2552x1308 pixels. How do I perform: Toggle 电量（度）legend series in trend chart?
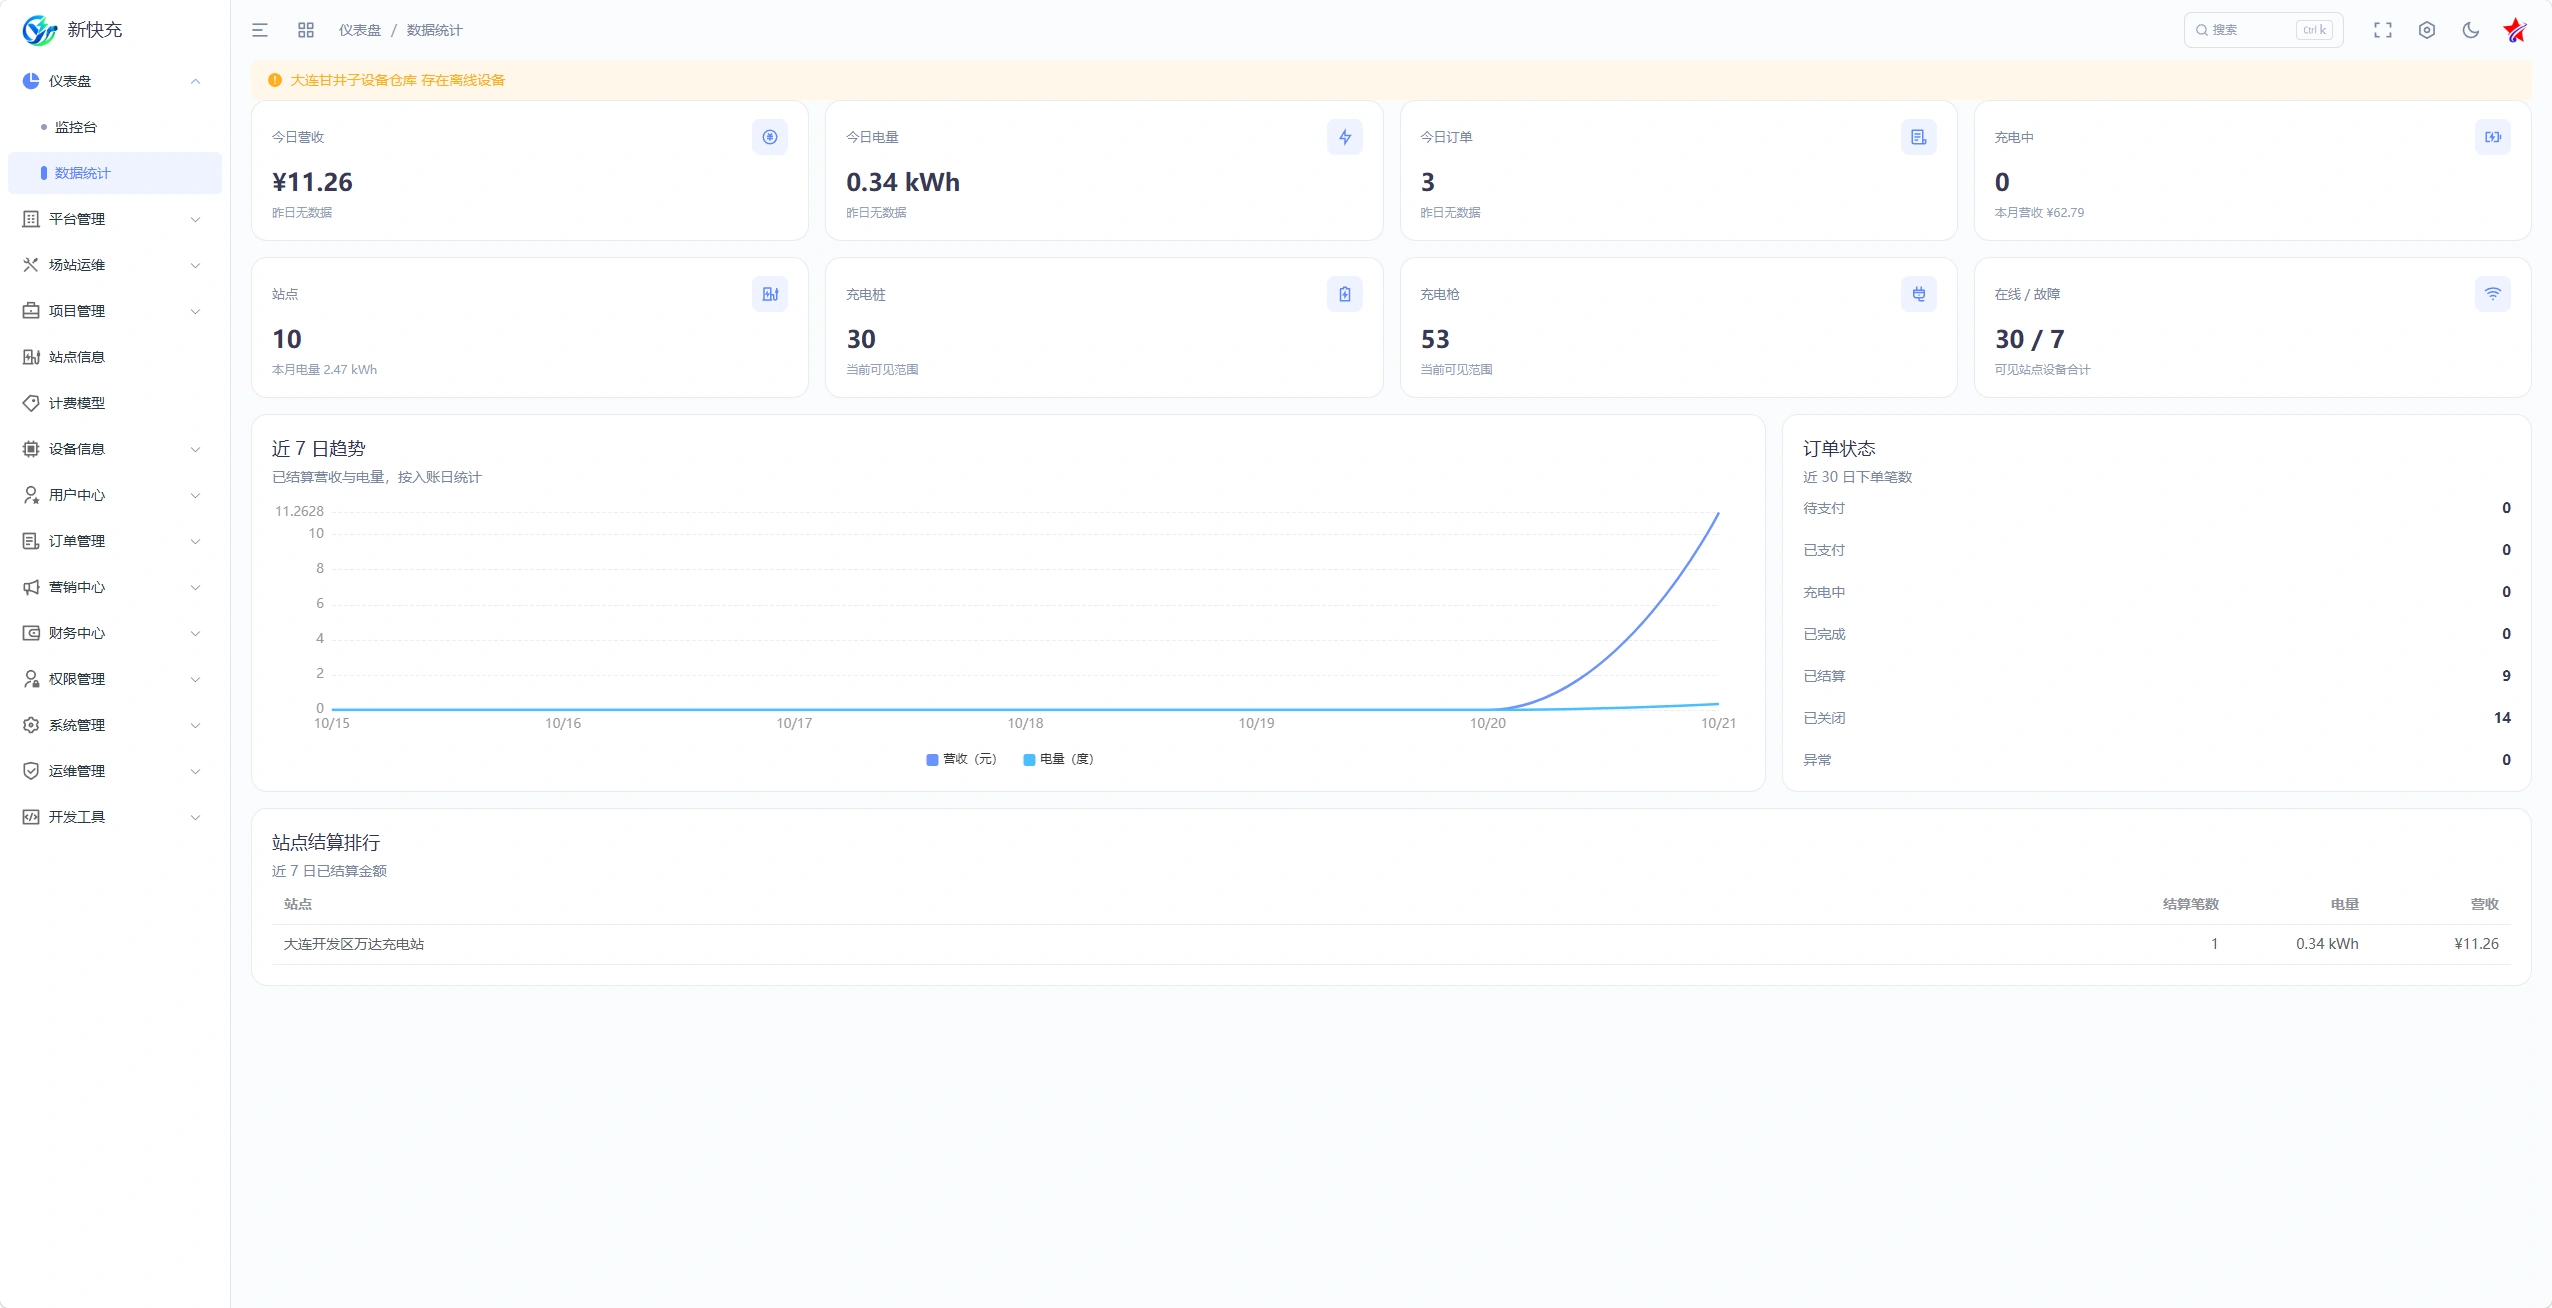(x=1059, y=759)
